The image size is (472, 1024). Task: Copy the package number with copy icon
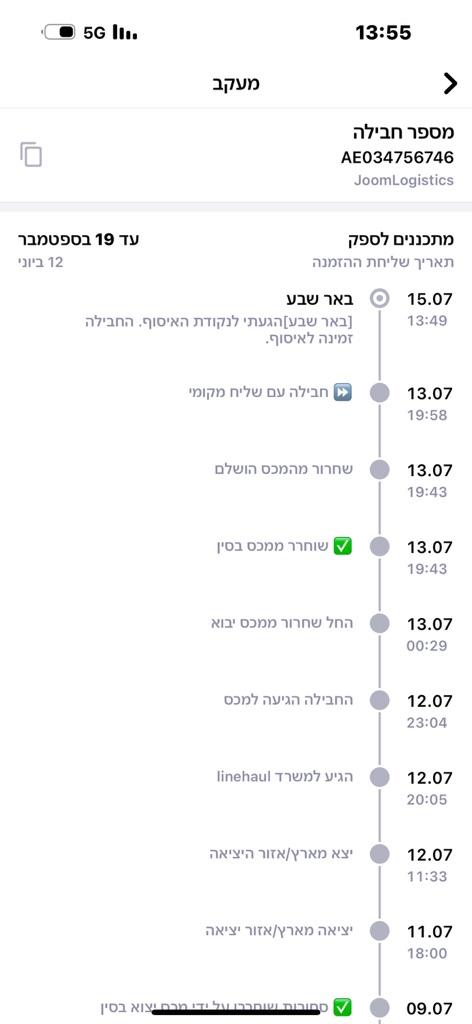click(31, 154)
